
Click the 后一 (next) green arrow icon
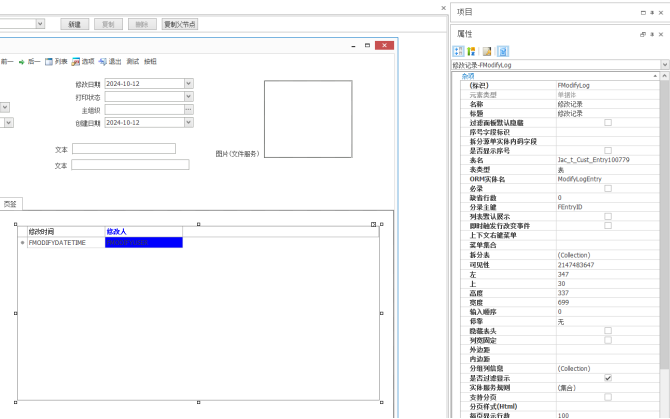(x=21, y=61)
